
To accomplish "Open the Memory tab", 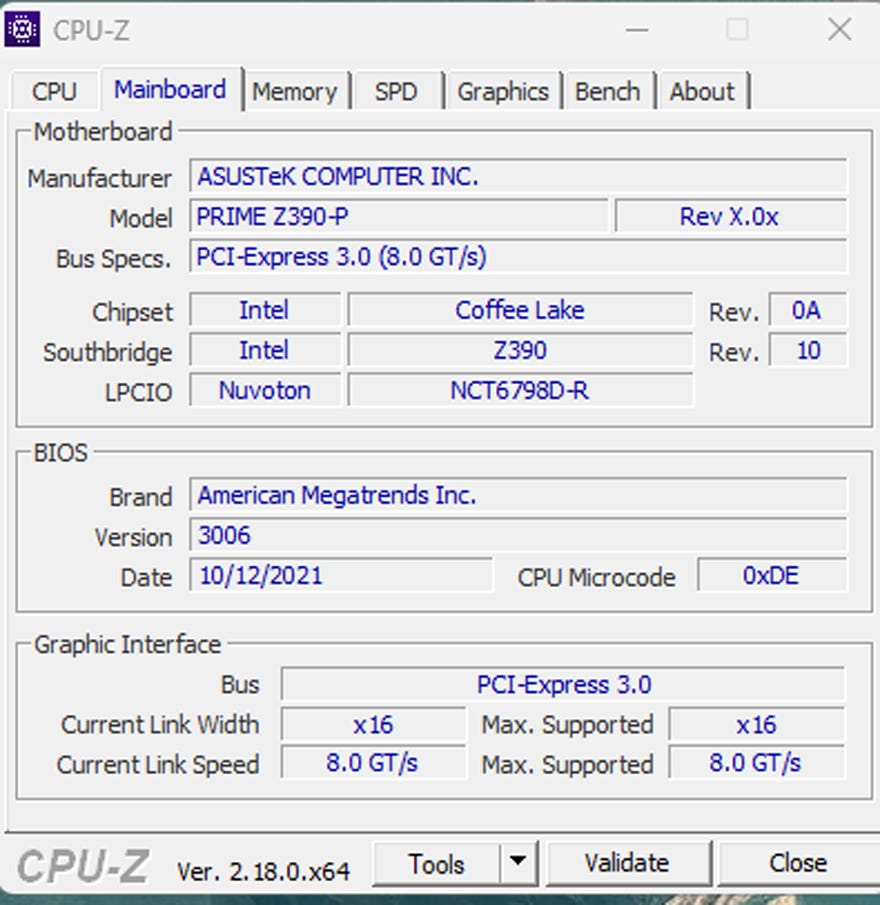I will click(x=295, y=91).
